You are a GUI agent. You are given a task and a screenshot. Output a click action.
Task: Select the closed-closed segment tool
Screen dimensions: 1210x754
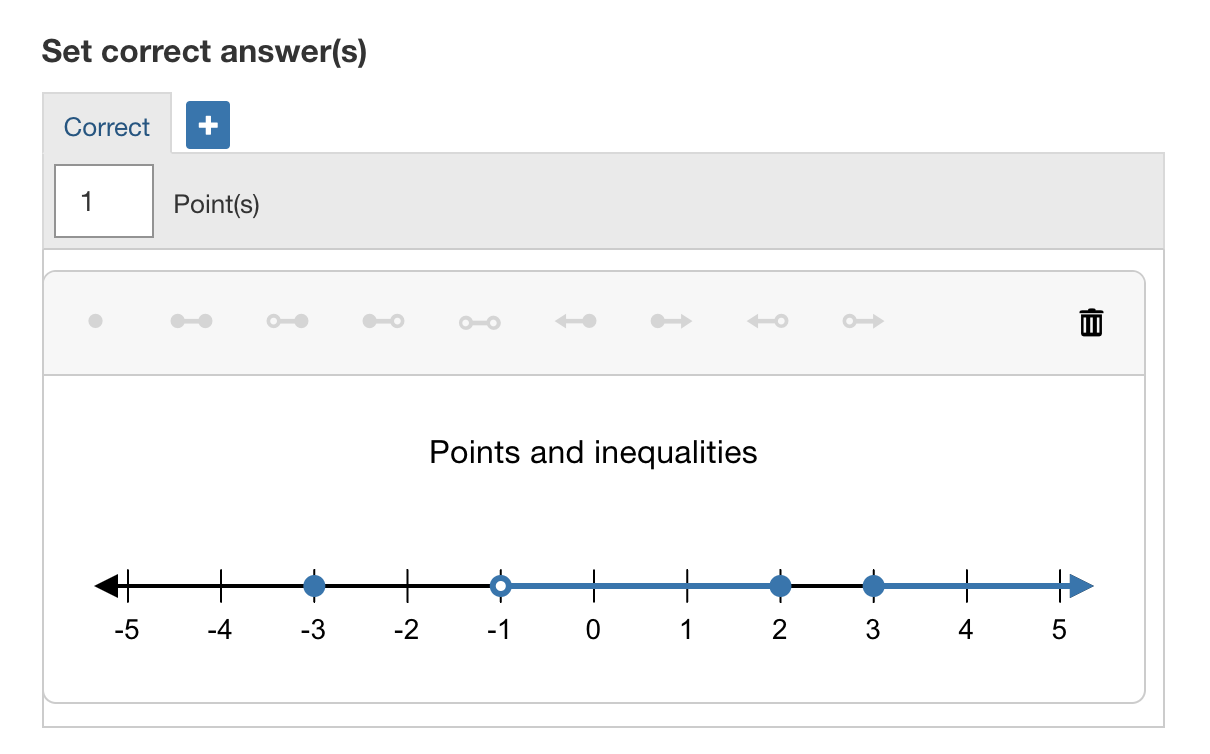191,321
